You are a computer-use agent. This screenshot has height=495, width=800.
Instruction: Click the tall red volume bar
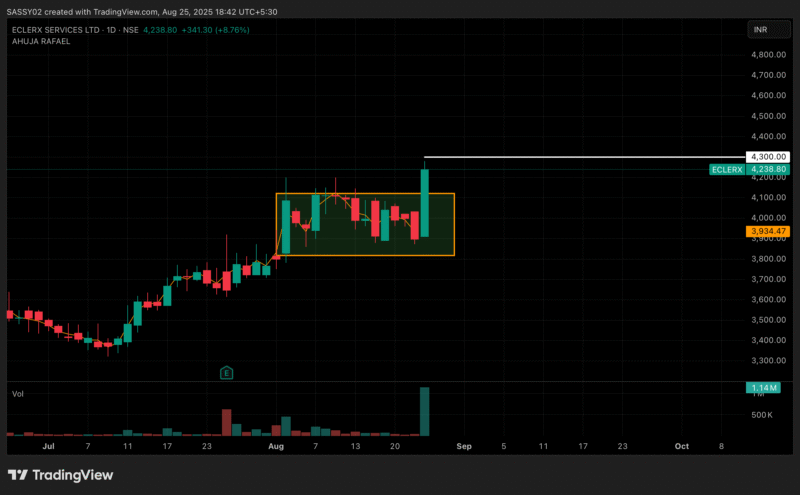point(226,422)
